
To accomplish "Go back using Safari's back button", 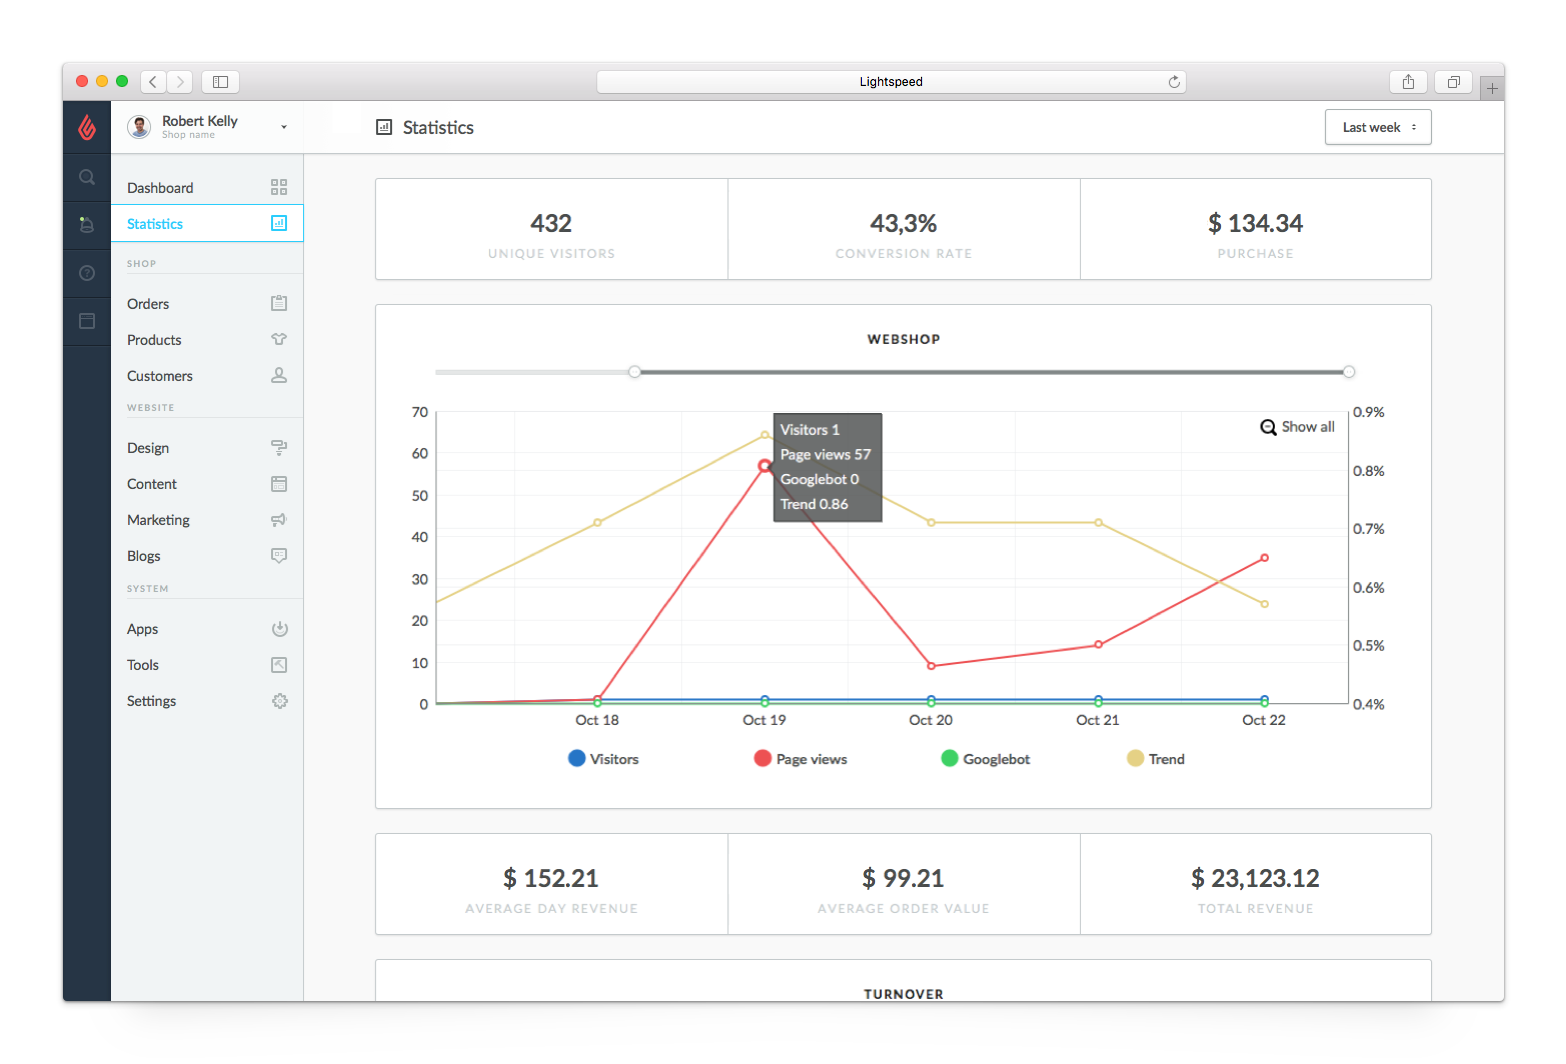I will point(153,82).
